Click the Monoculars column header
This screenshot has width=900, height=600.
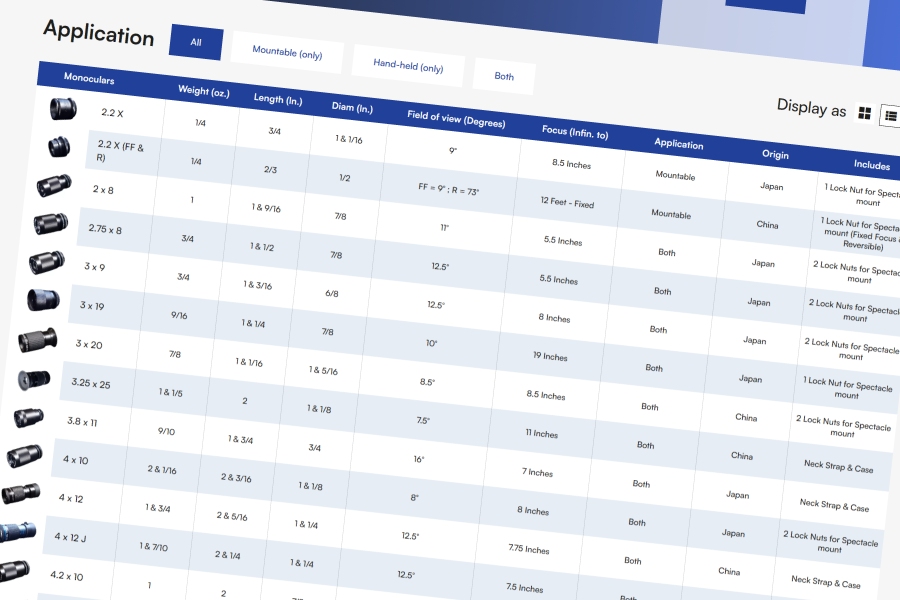tap(89, 77)
